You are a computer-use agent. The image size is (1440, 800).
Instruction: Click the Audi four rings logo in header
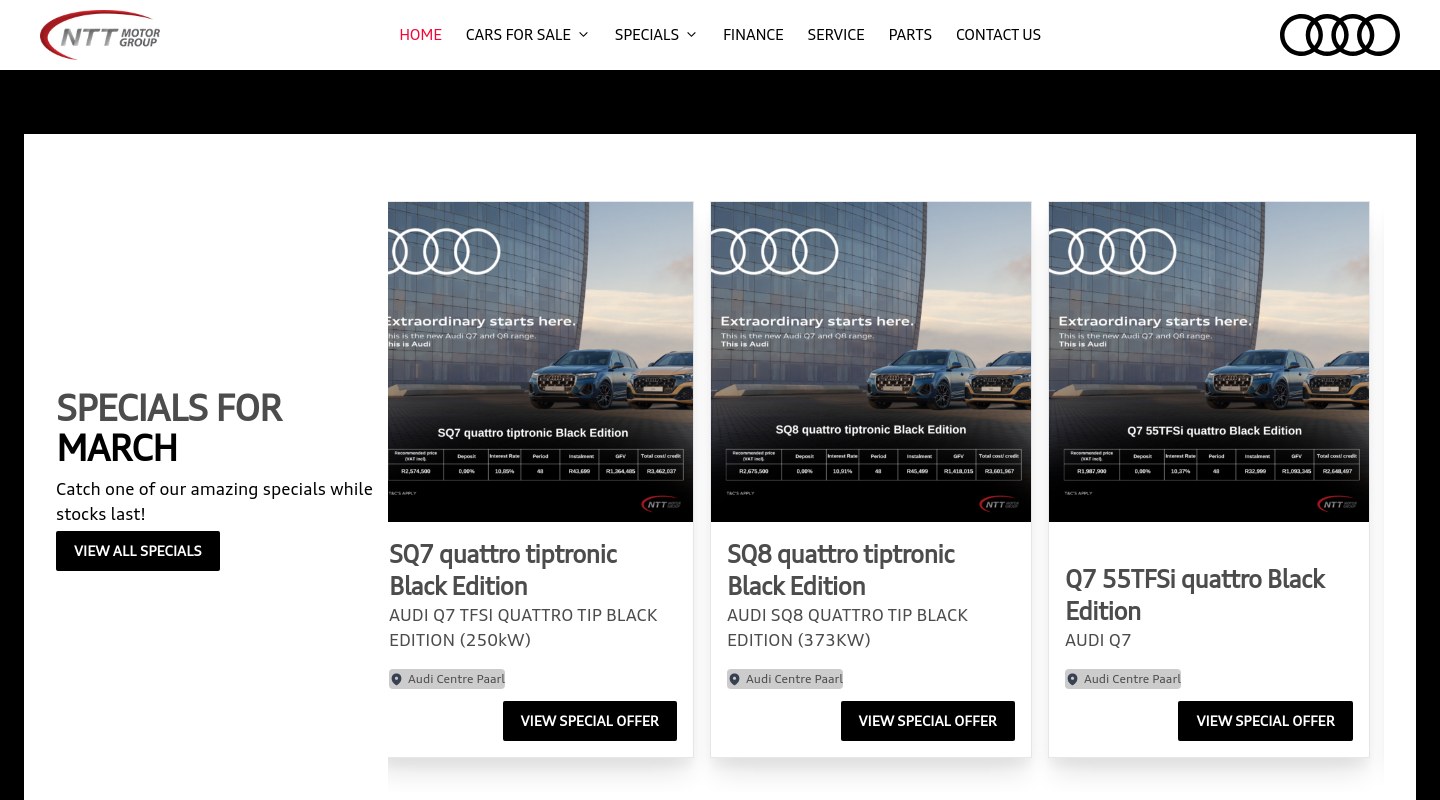pos(1339,35)
